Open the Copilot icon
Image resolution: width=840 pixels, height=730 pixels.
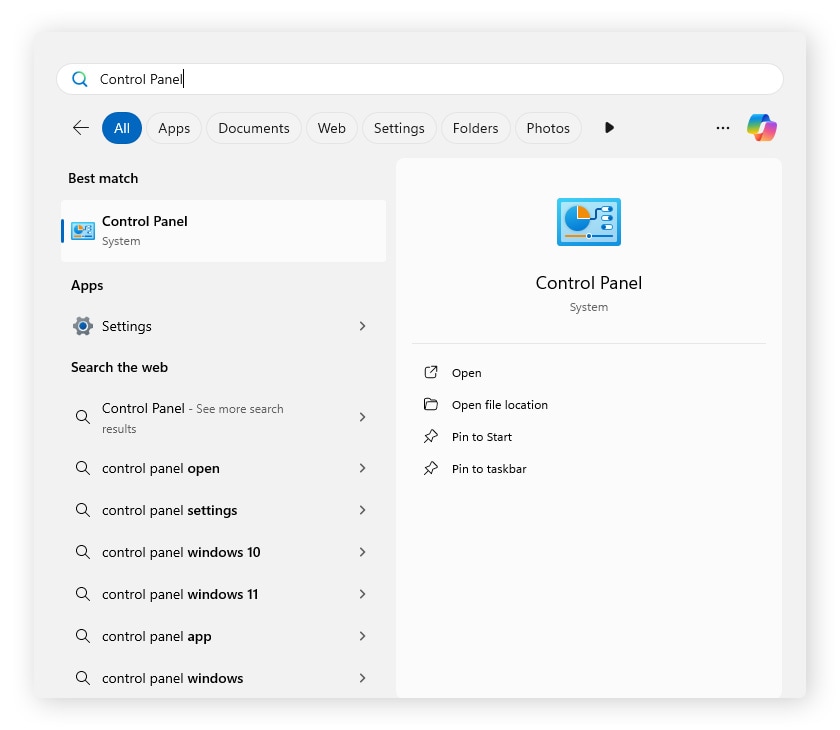[x=762, y=128]
